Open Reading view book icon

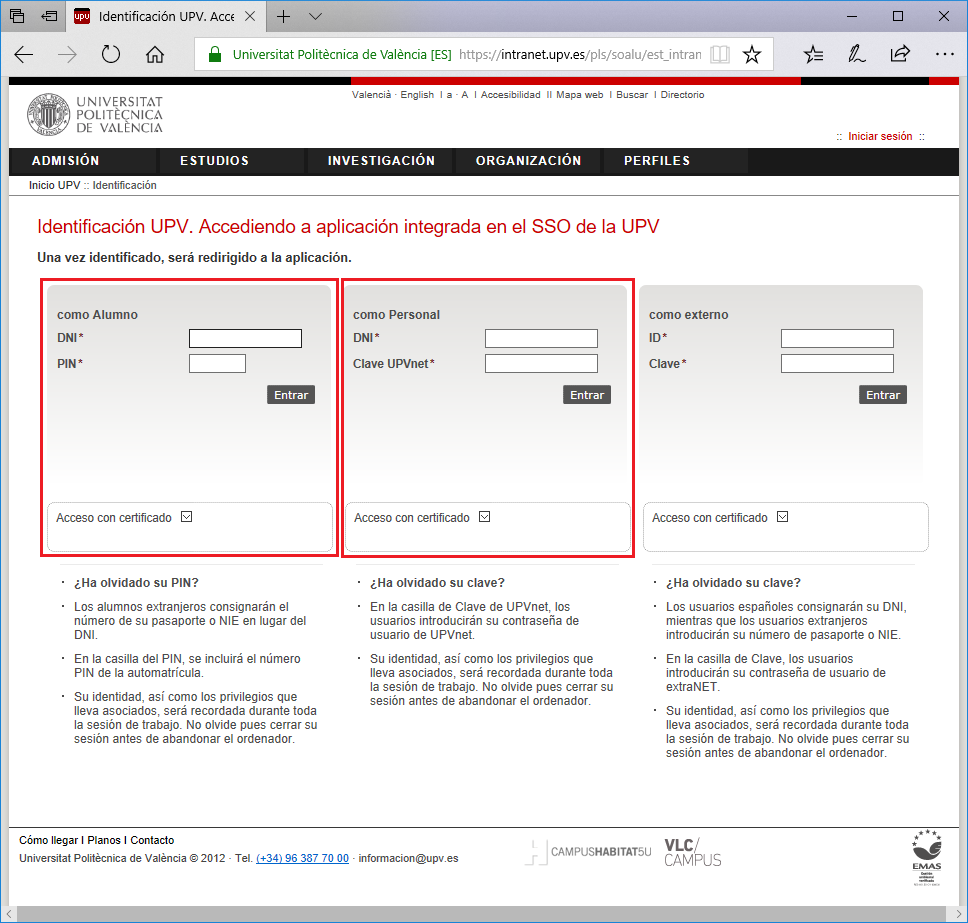(719, 55)
